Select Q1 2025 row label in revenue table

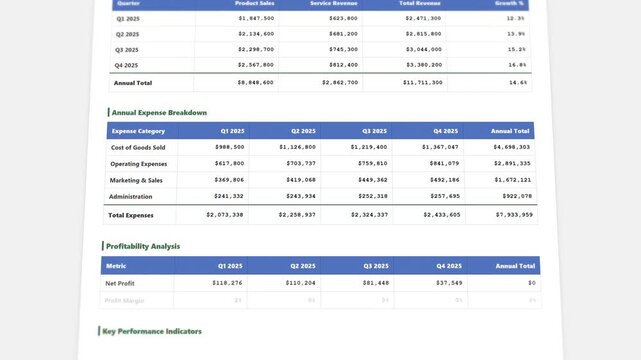(128, 19)
